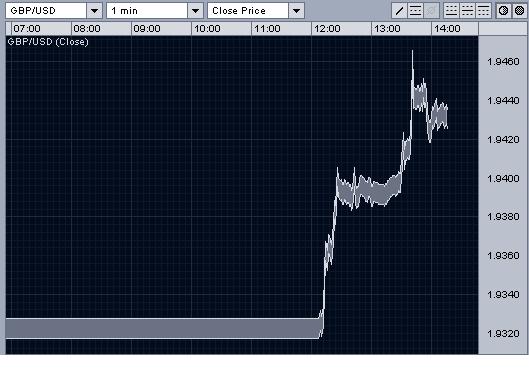Screen dimensions: 529x384
Task: Click the 1.9360 price axis label
Action: (x=503, y=255)
